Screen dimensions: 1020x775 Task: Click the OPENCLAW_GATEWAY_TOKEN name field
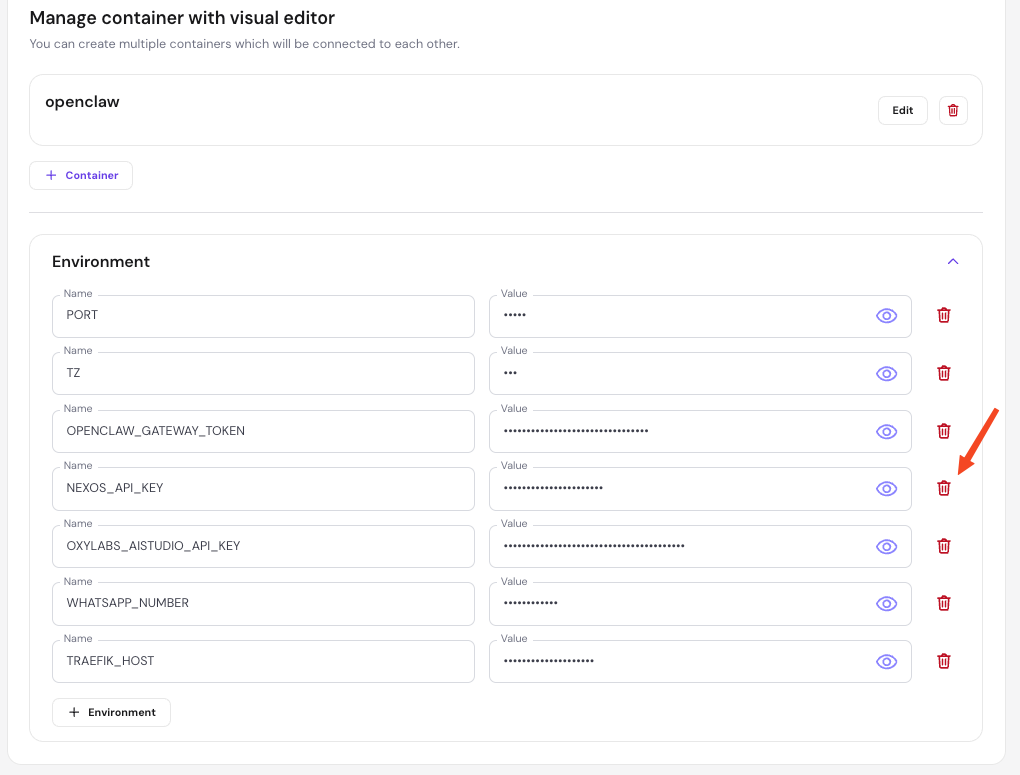pos(263,432)
